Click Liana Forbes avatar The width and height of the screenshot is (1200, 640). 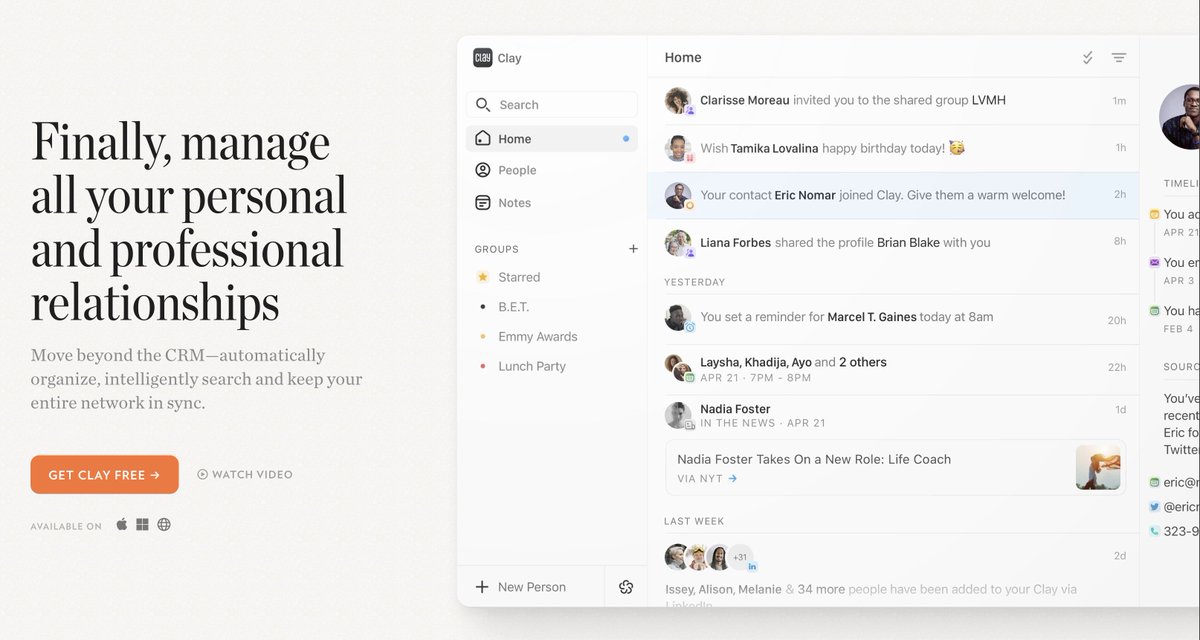click(x=679, y=243)
